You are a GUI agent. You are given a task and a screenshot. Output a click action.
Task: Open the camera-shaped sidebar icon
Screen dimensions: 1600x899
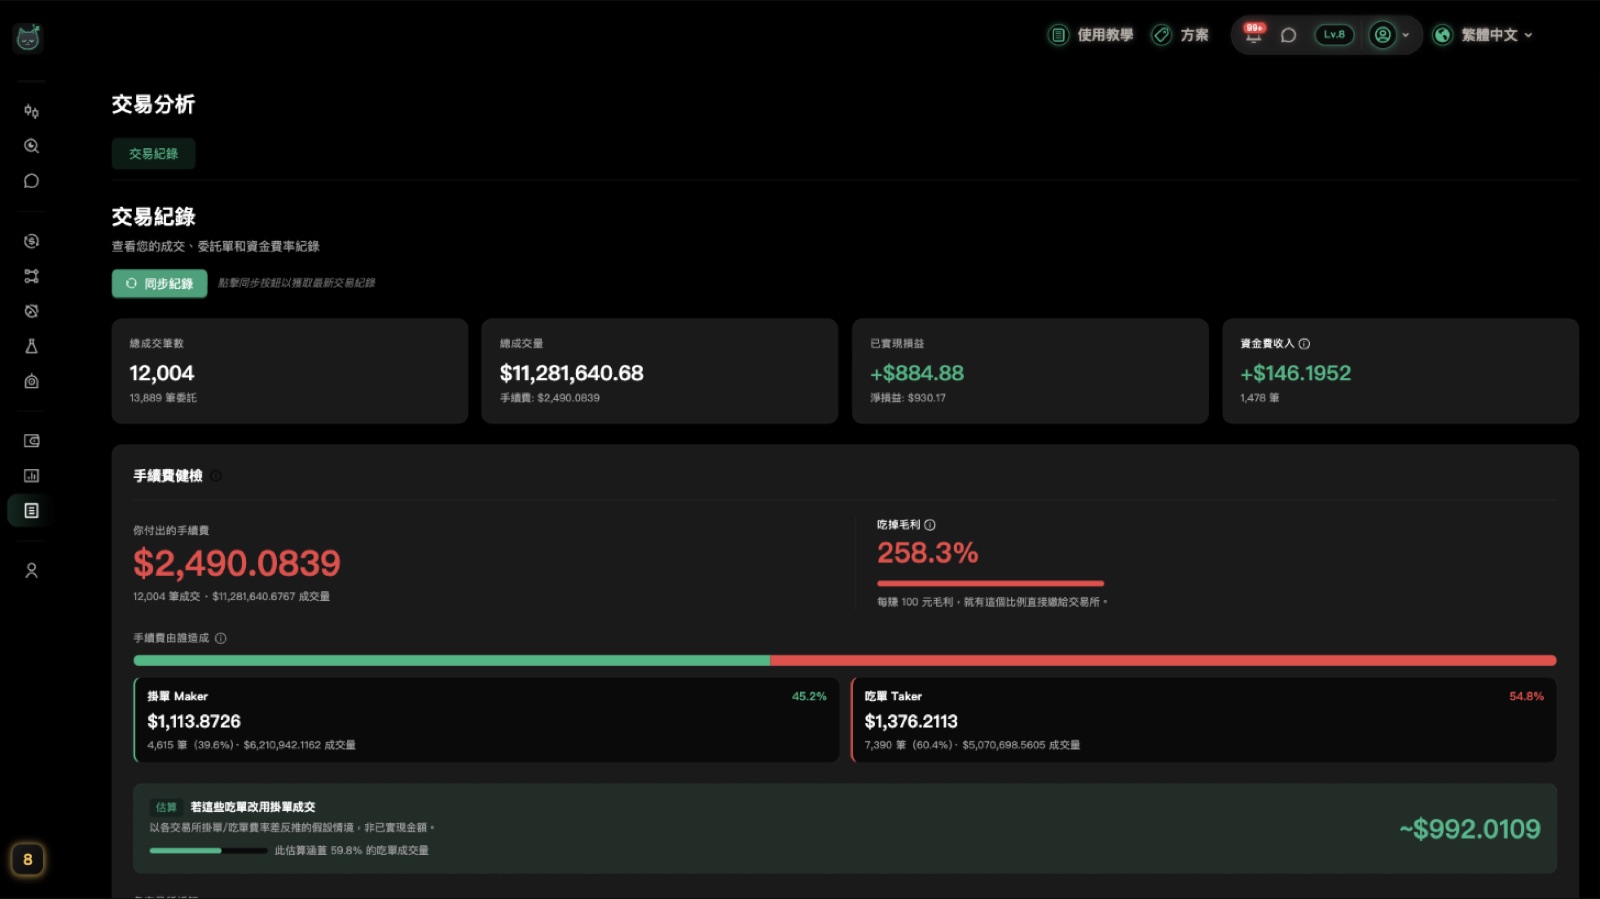click(31, 381)
